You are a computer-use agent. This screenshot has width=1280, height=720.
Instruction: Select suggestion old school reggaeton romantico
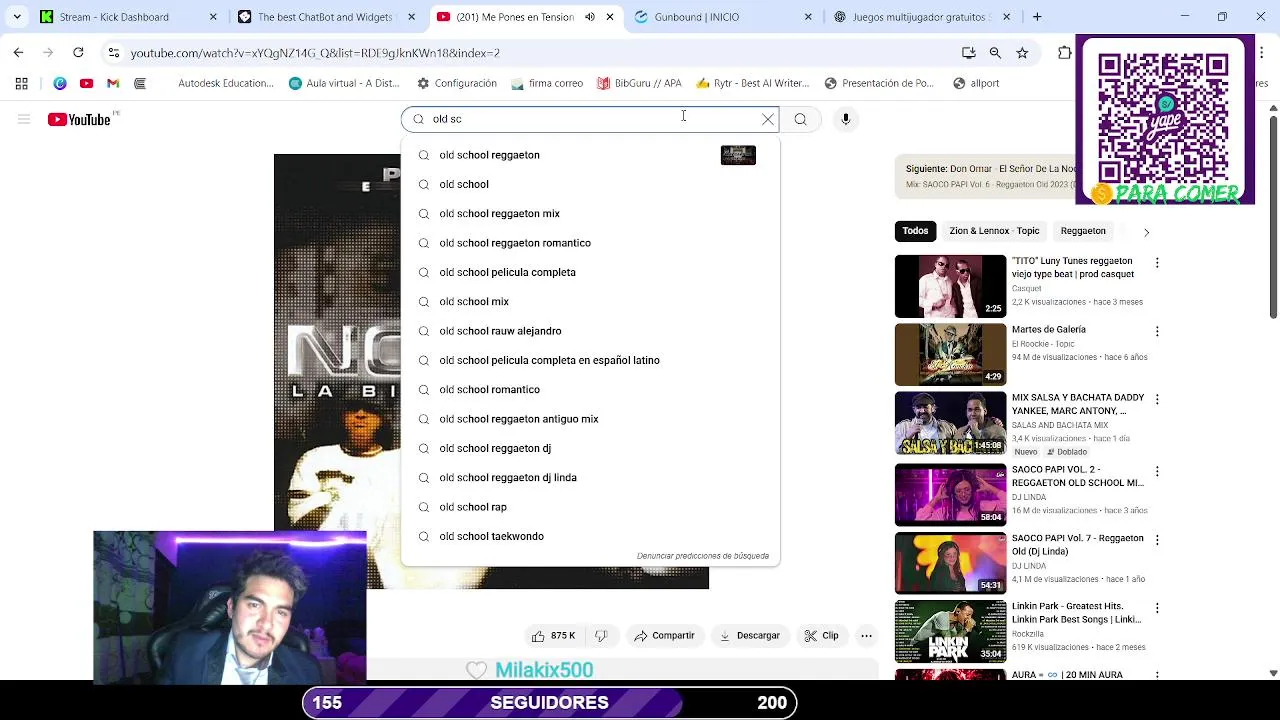[x=590, y=243]
